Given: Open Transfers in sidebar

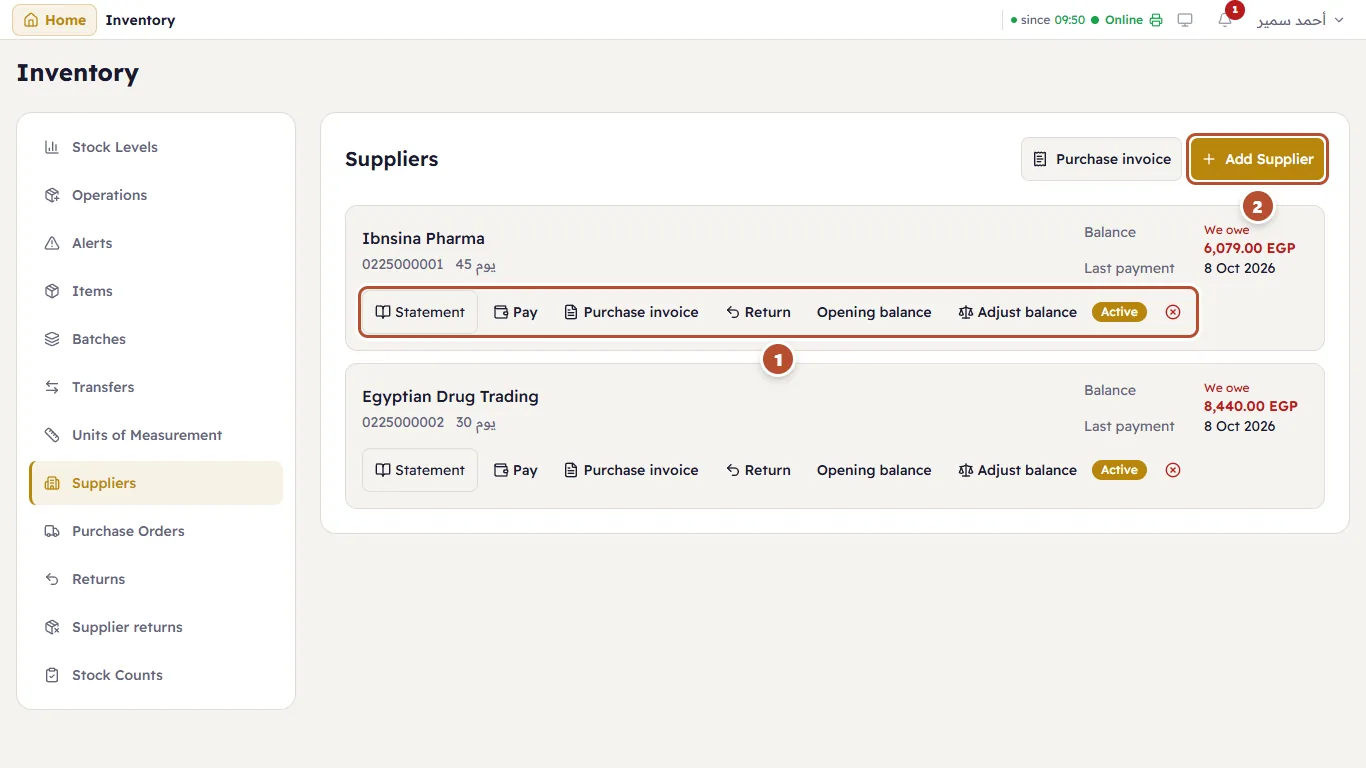Looking at the screenshot, I should point(156,387).
